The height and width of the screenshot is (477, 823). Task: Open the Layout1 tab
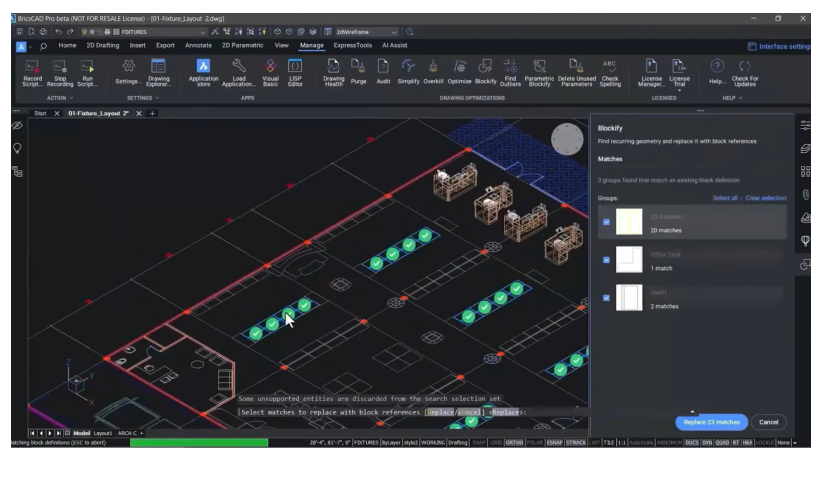point(104,433)
